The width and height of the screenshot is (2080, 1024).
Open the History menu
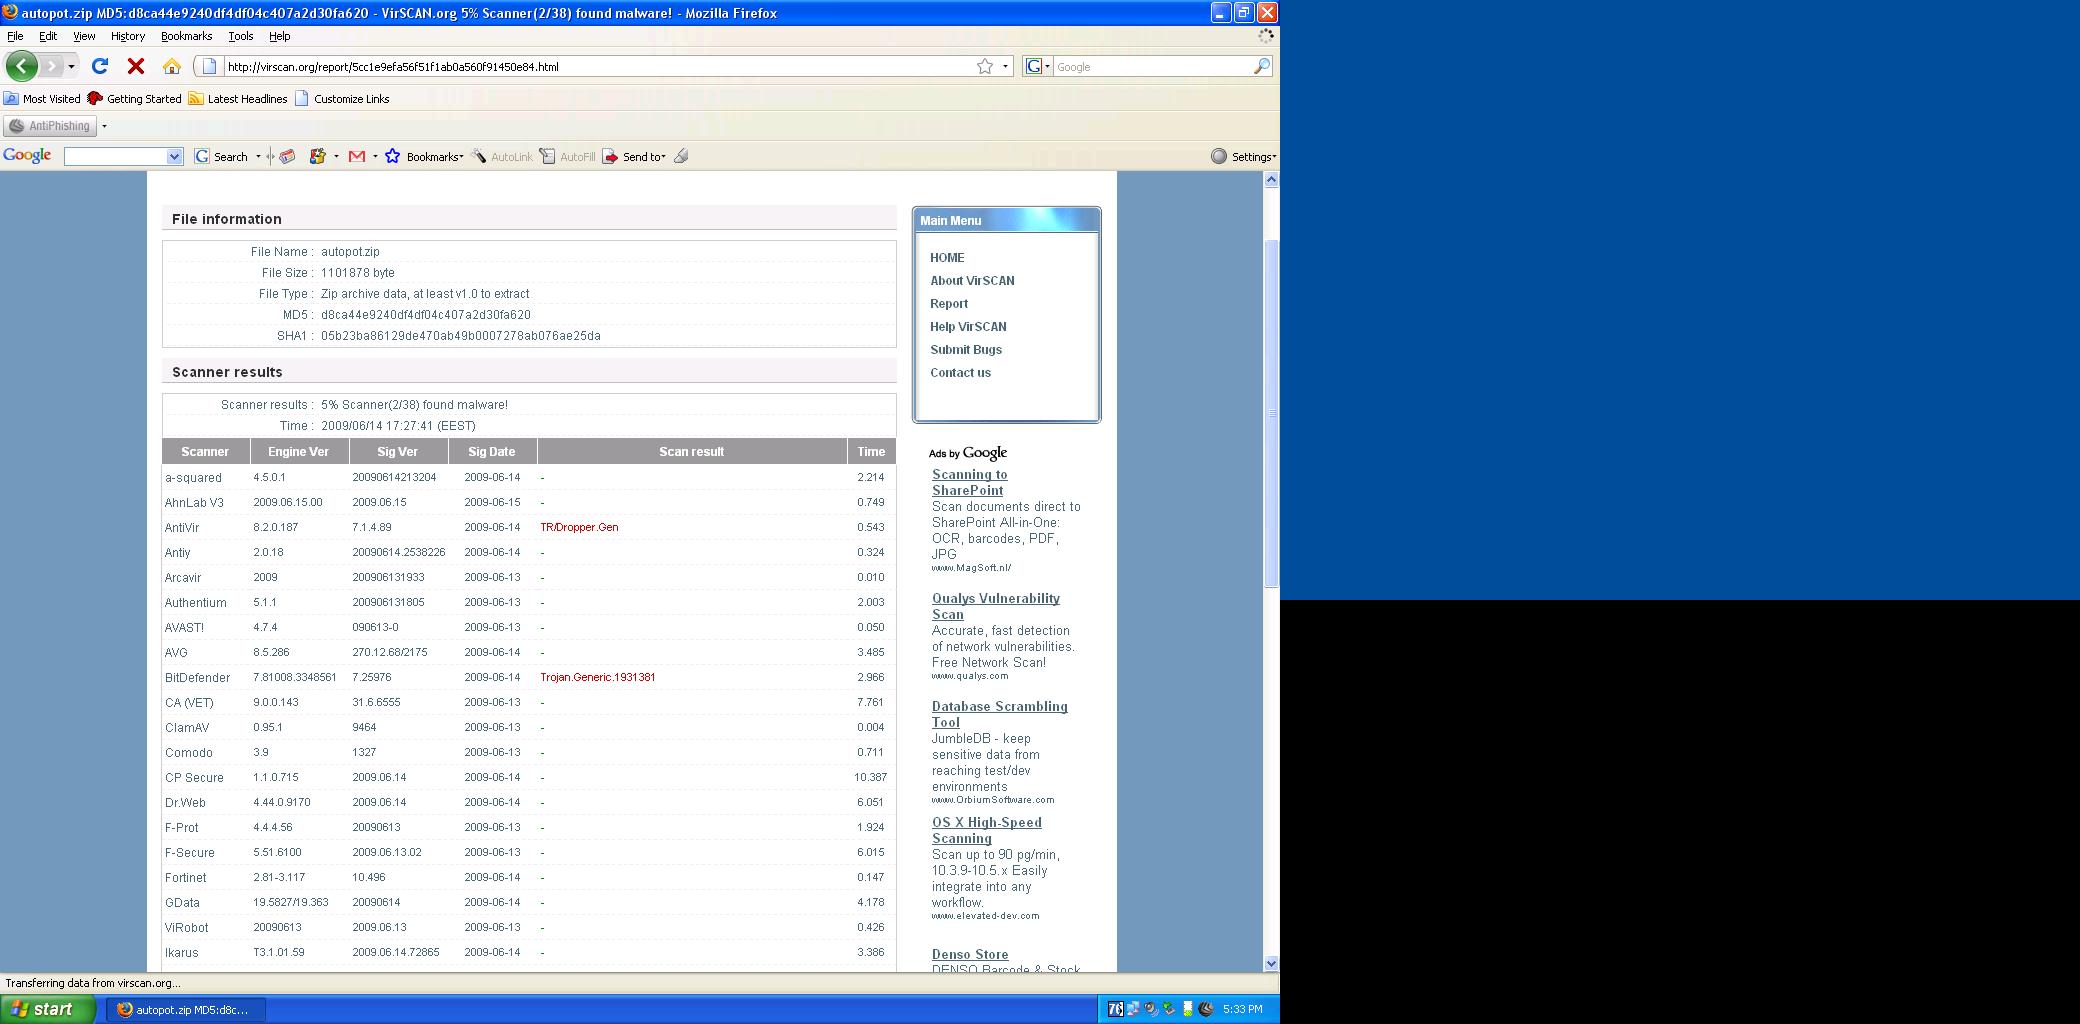pos(128,36)
